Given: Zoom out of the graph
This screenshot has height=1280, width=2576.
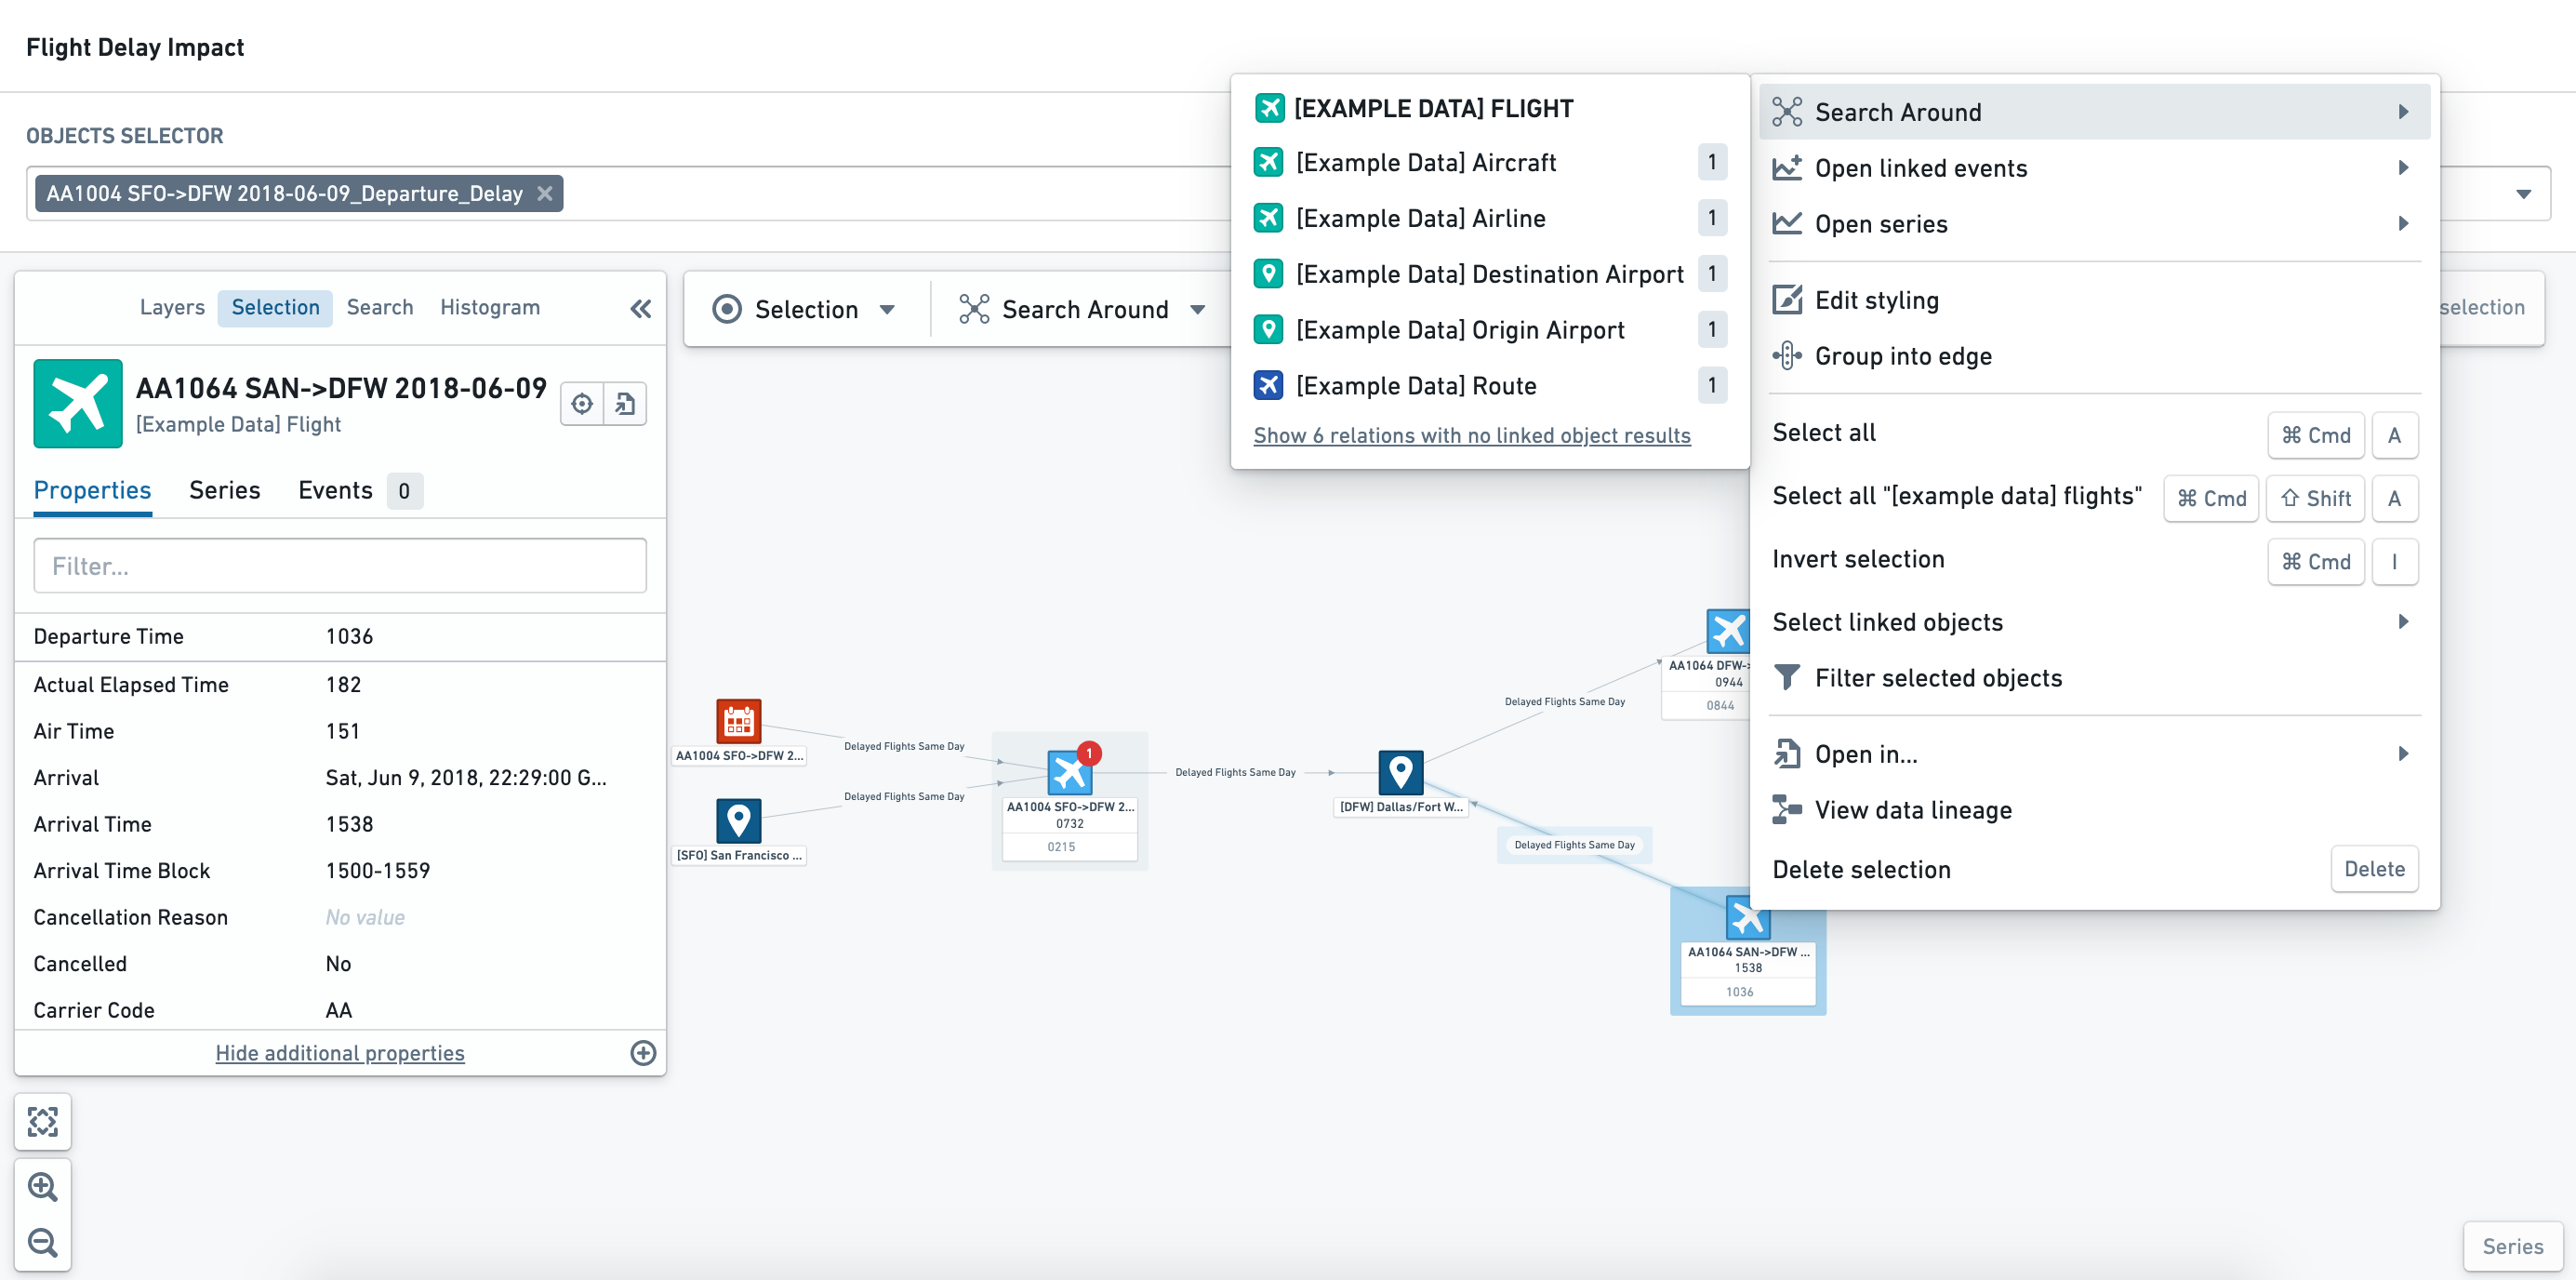Looking at the screenshot, I should 42,1243.
